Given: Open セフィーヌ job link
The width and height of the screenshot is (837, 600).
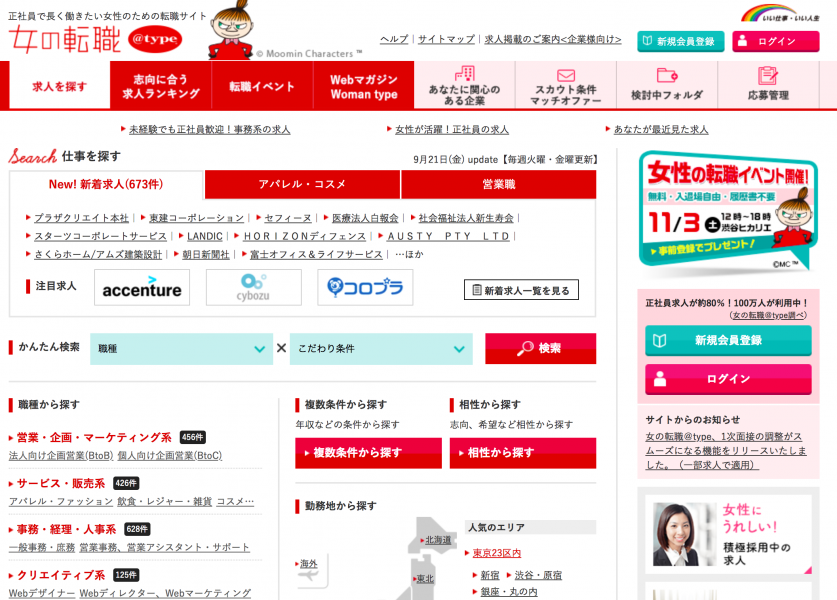Looking at the screenshot, I should tap(288, 218).
